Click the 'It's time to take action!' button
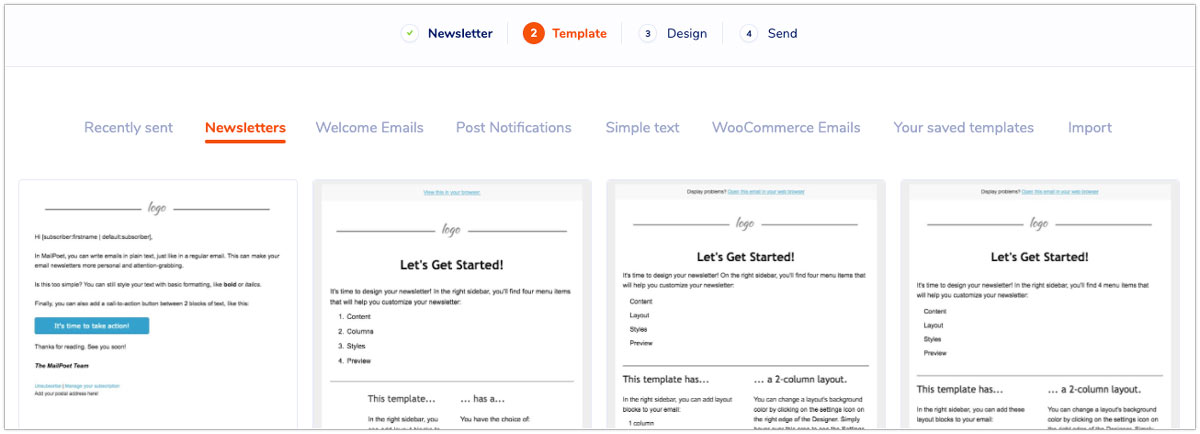 coord(92,326)
